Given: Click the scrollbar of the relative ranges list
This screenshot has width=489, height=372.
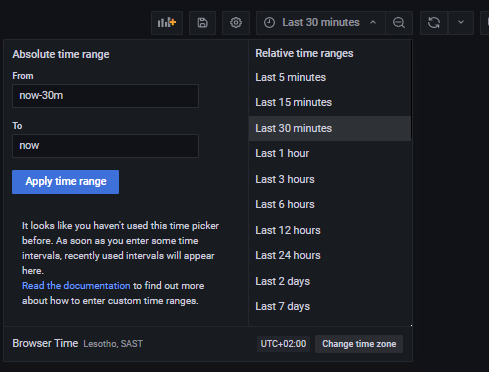Looking at the screenshot, I should (x=412, y=89).
